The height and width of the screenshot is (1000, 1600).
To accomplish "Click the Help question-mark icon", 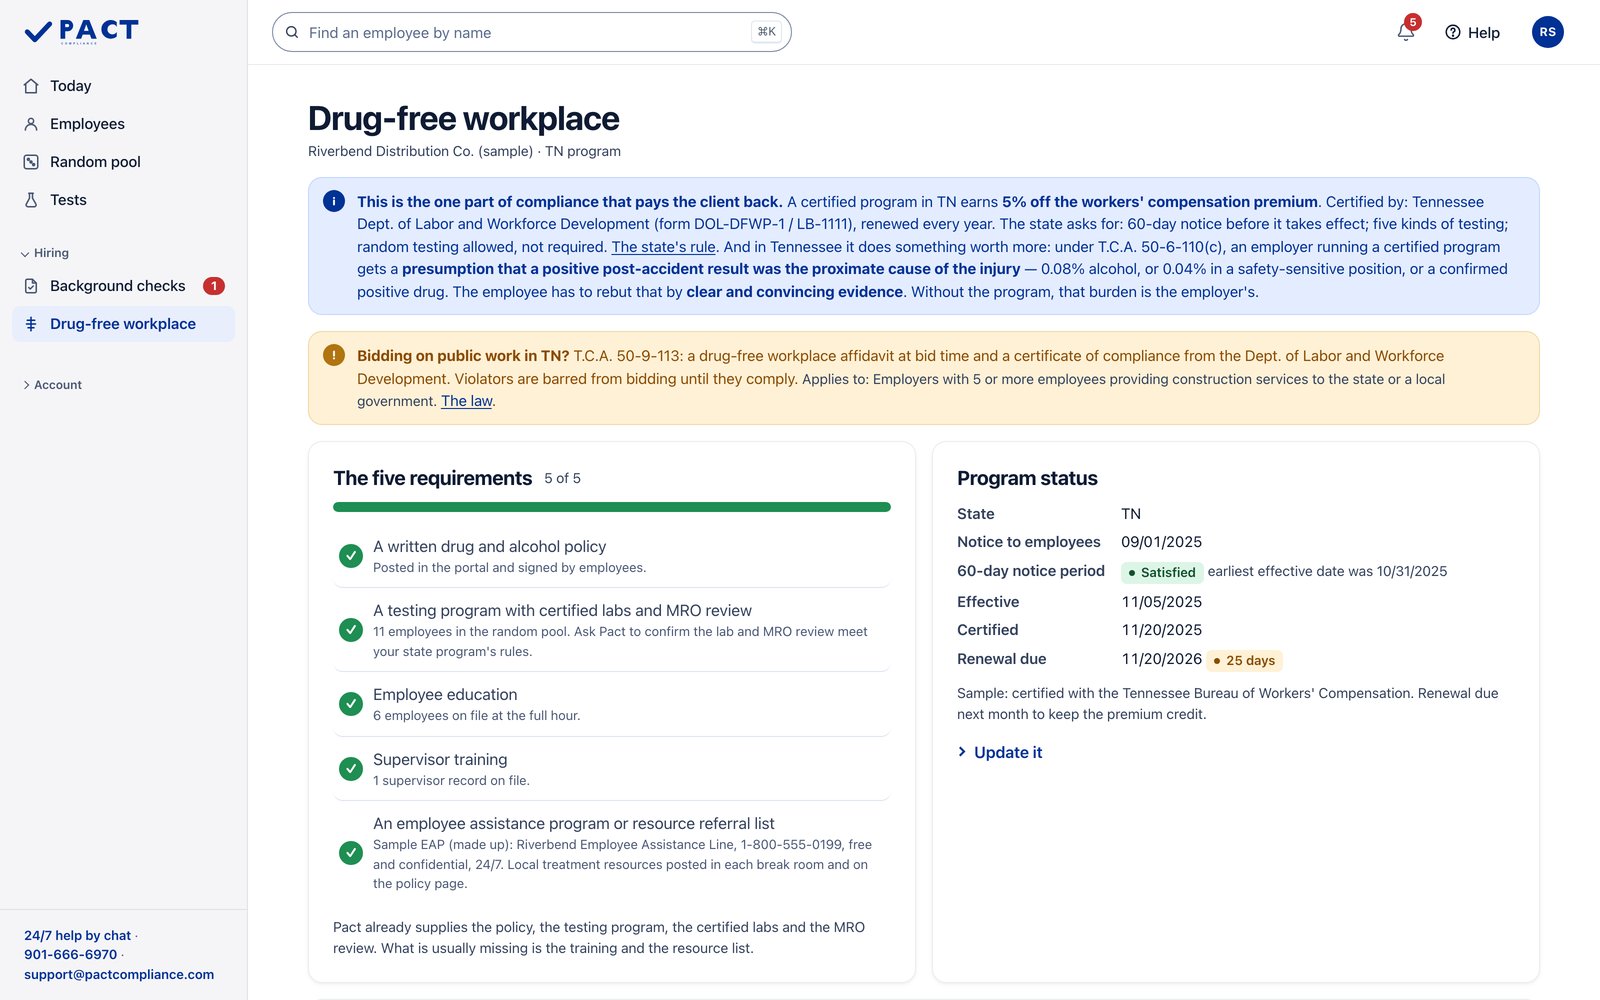I will pyautogui.click(x=1453, y=32).
